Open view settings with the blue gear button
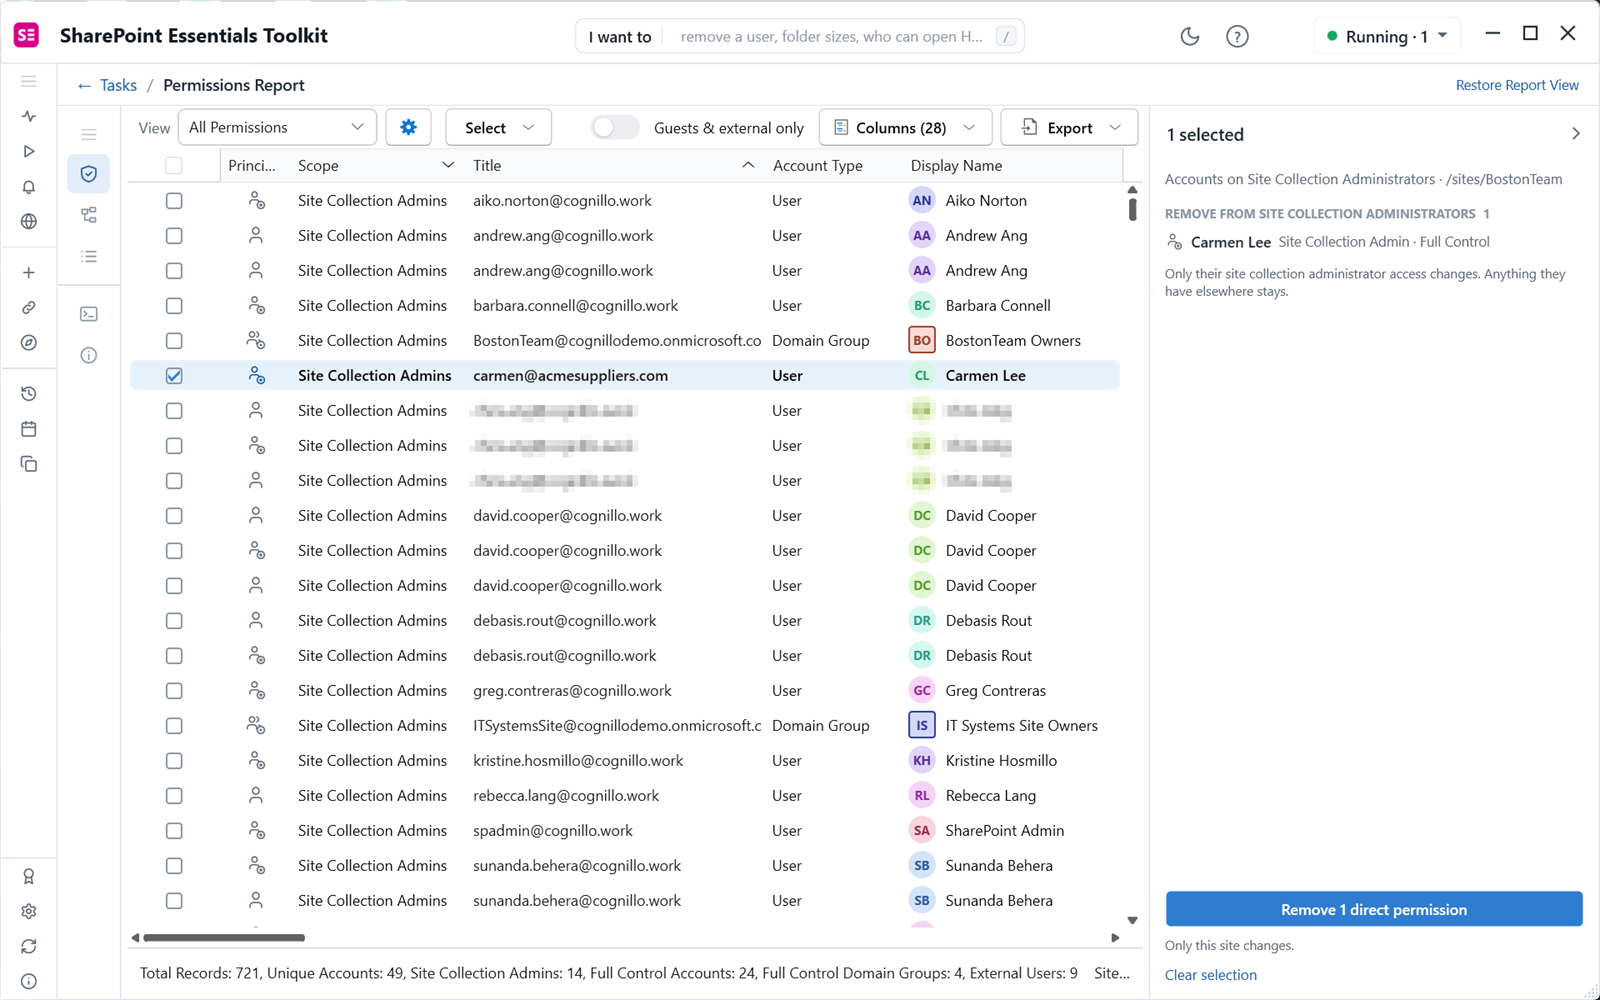Image resolution: width=1600 pixels, height=1000 pixels. (x=408, y=127)
